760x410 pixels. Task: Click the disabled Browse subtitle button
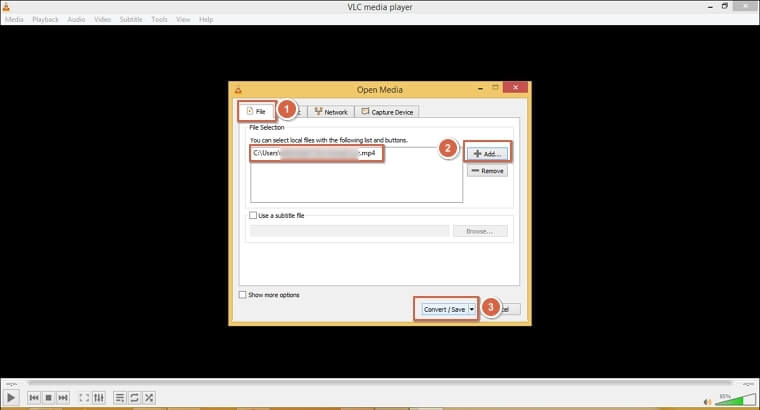(480, 231)
